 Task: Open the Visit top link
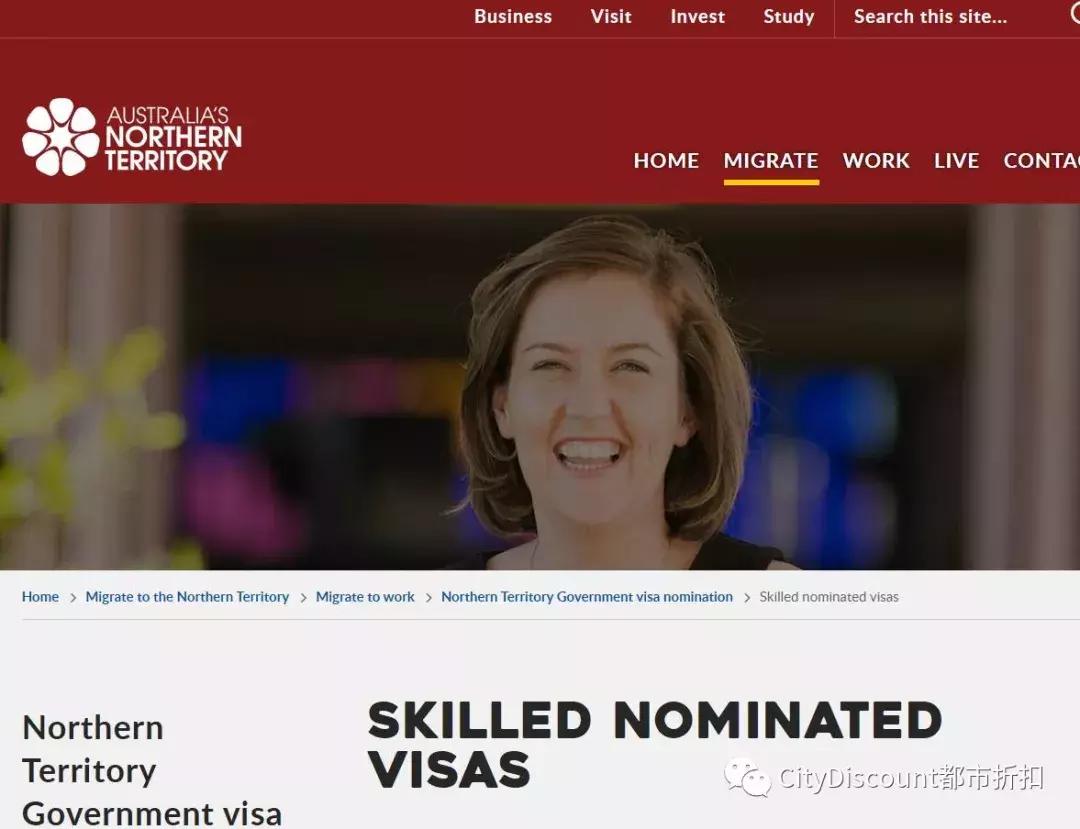[x=611, y=17]
